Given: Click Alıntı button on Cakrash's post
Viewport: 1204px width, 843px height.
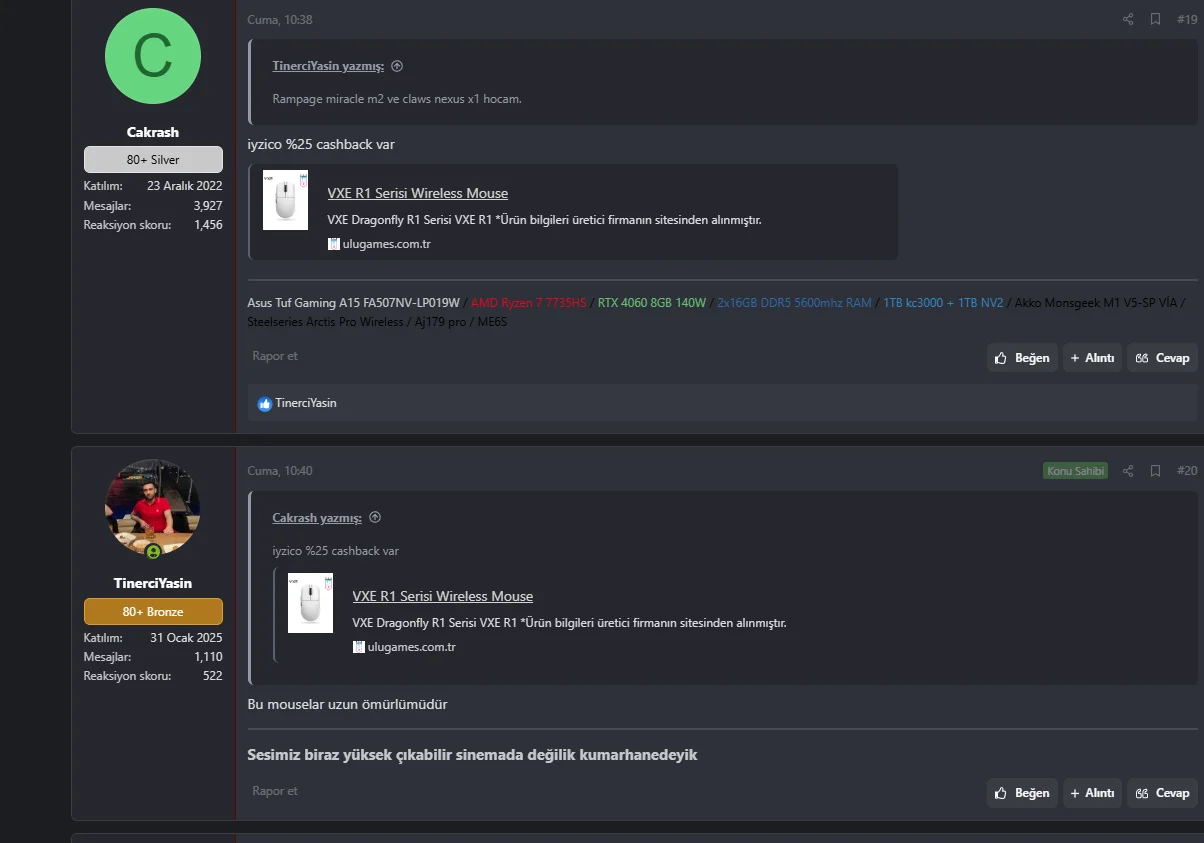Looking at the screenshot, I should [1091, 358].
